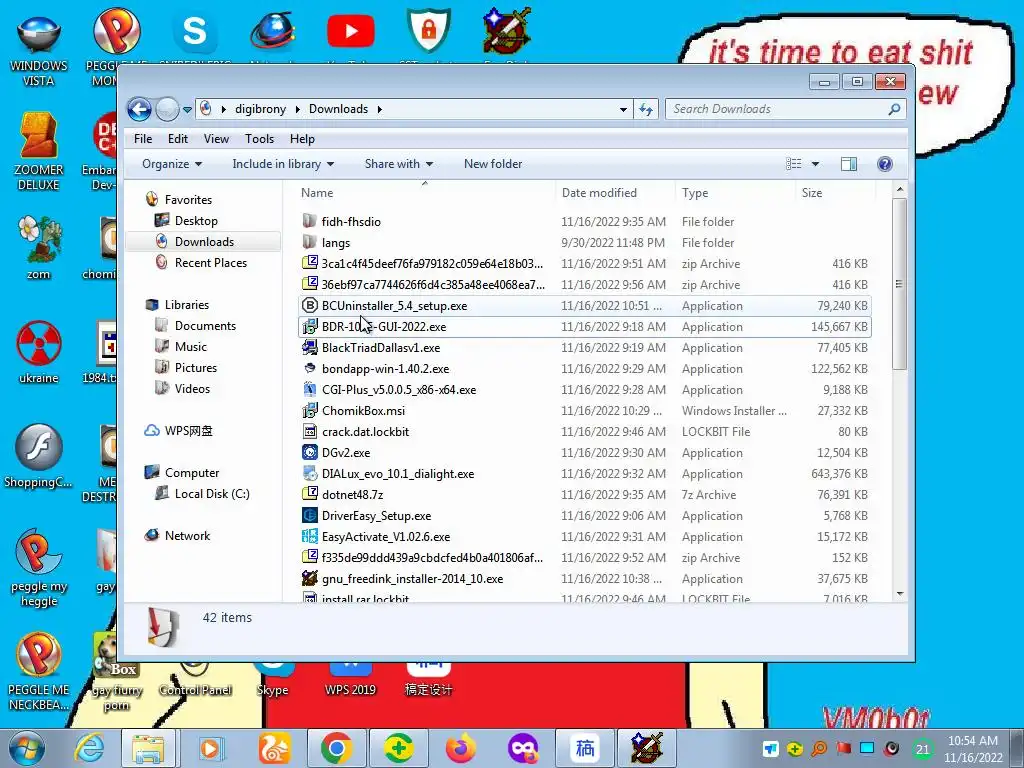
Task: Open the ukraine desktop icon
Action: tap(39, 344)
